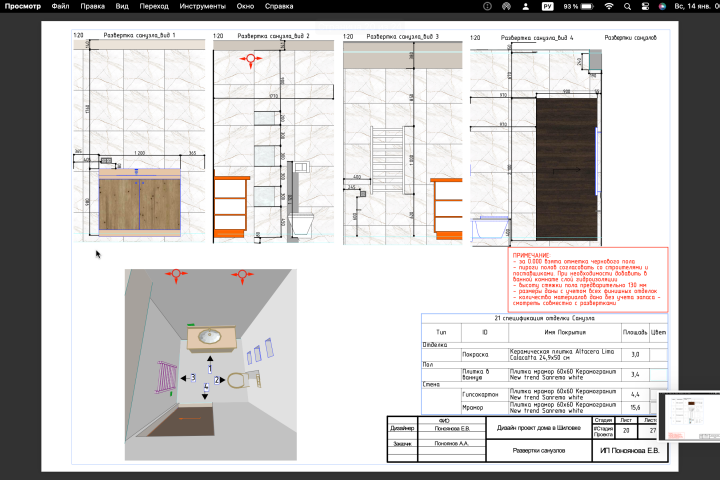Click the red target marker in view 2
This screenshot has height=480, width=720.
(x=251, y=59)
